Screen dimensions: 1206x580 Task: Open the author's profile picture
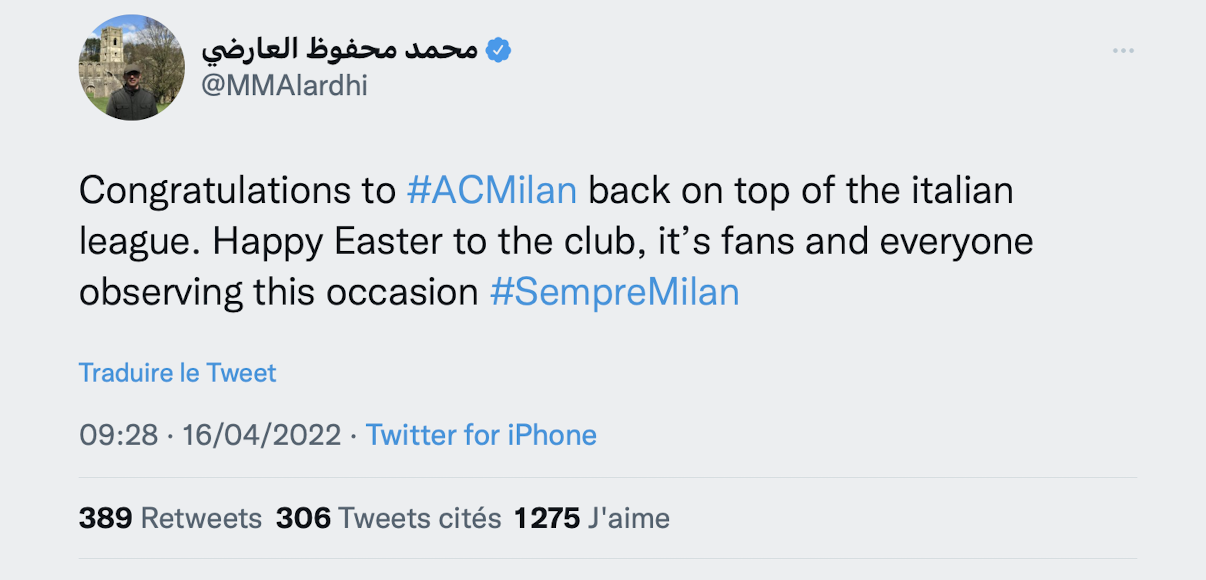click(x=131, y=68)
